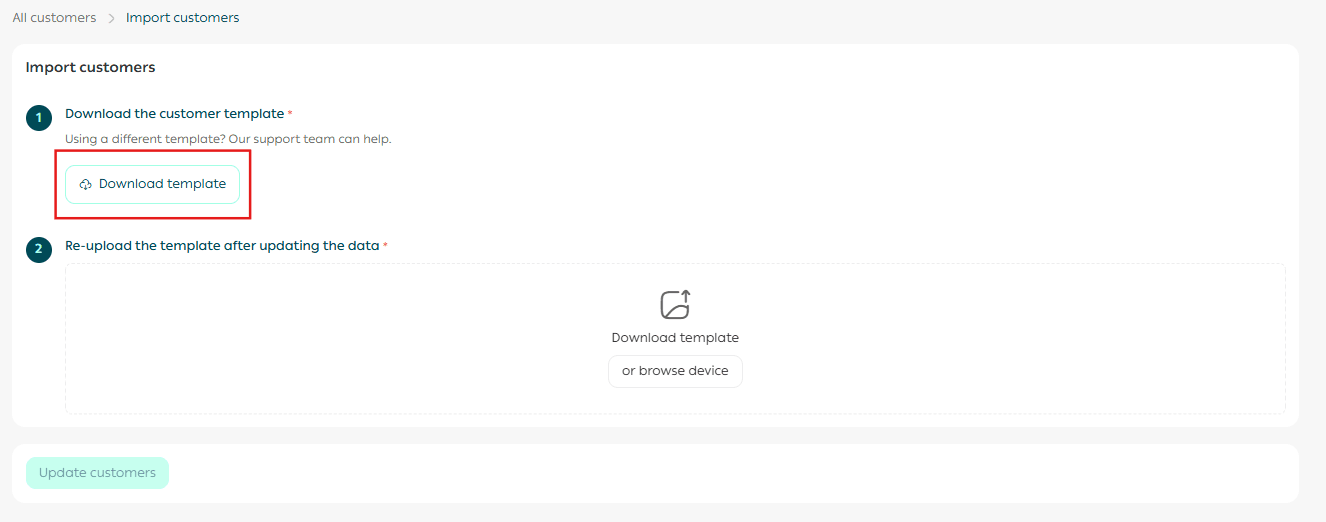Download the customer template file
1326x522 pixels.
coord(152,184)
